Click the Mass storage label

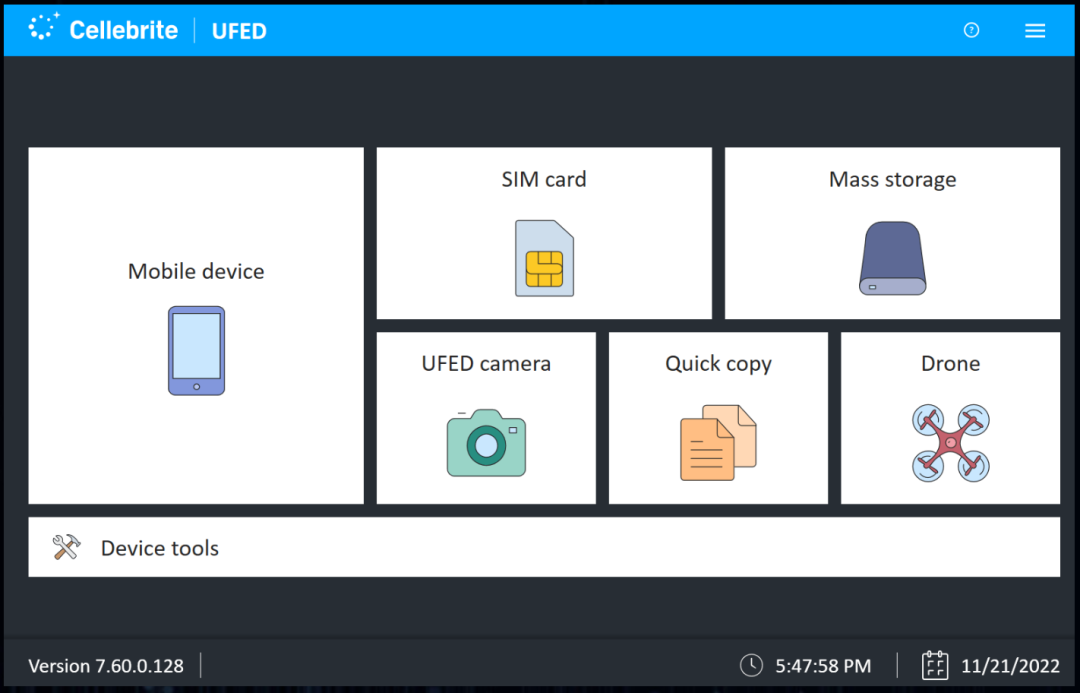pyautogui.click(x=893, y=180)
